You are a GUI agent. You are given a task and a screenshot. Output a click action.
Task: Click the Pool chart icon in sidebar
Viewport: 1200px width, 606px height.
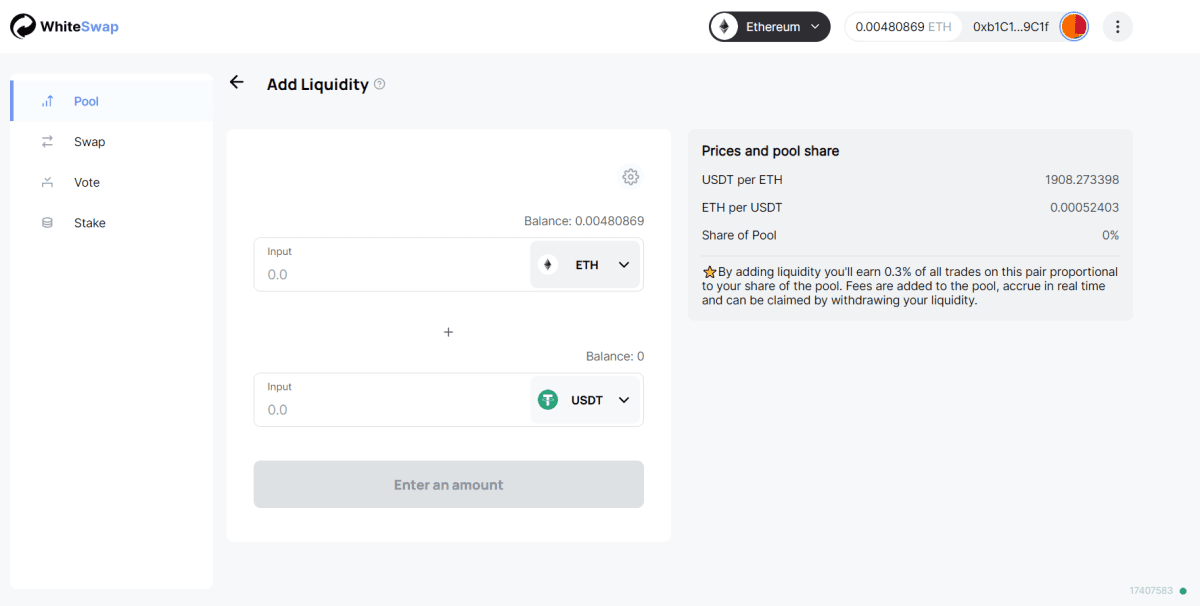coord(47,102)
